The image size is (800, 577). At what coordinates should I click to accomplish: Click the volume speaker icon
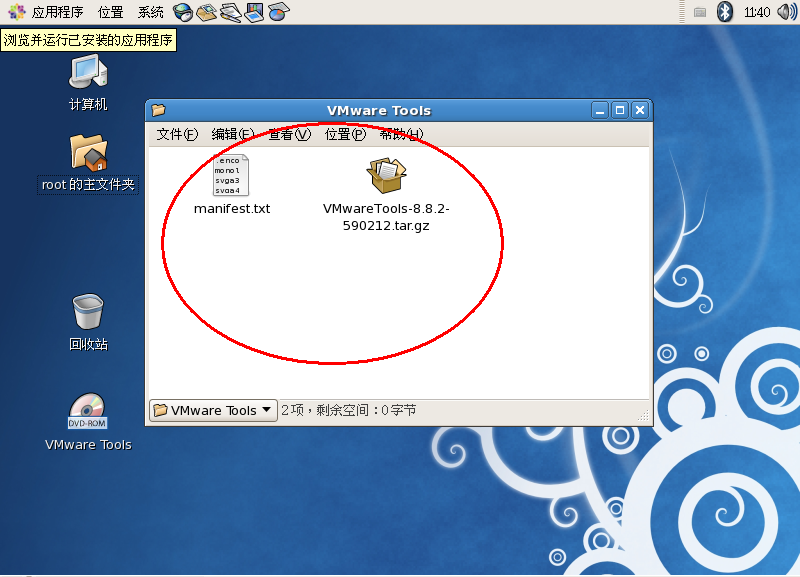point(787,12)
